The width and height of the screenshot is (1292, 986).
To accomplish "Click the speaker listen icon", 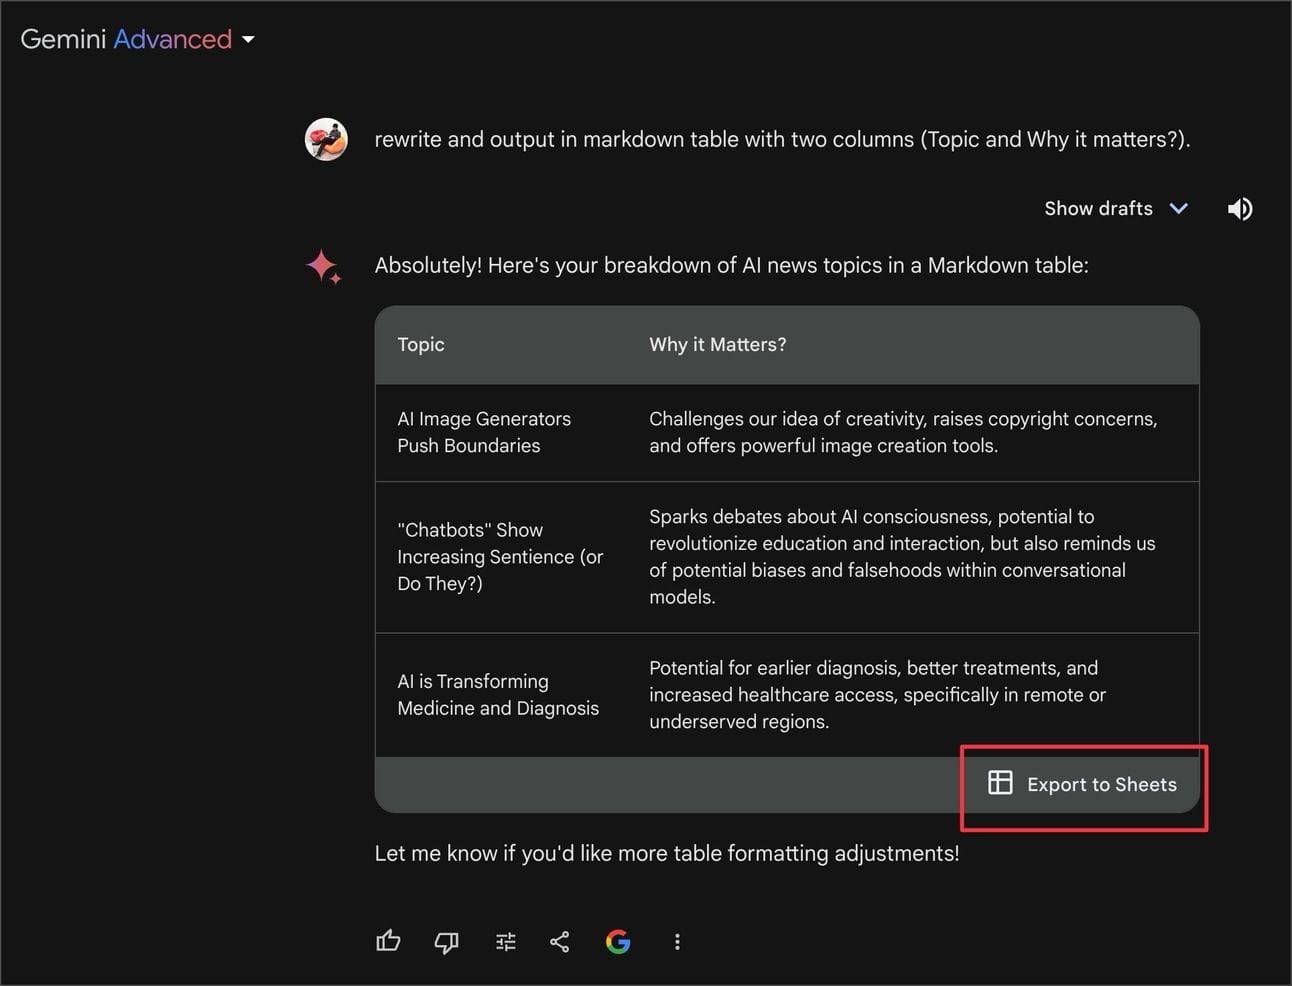I will pos(1240,208).
